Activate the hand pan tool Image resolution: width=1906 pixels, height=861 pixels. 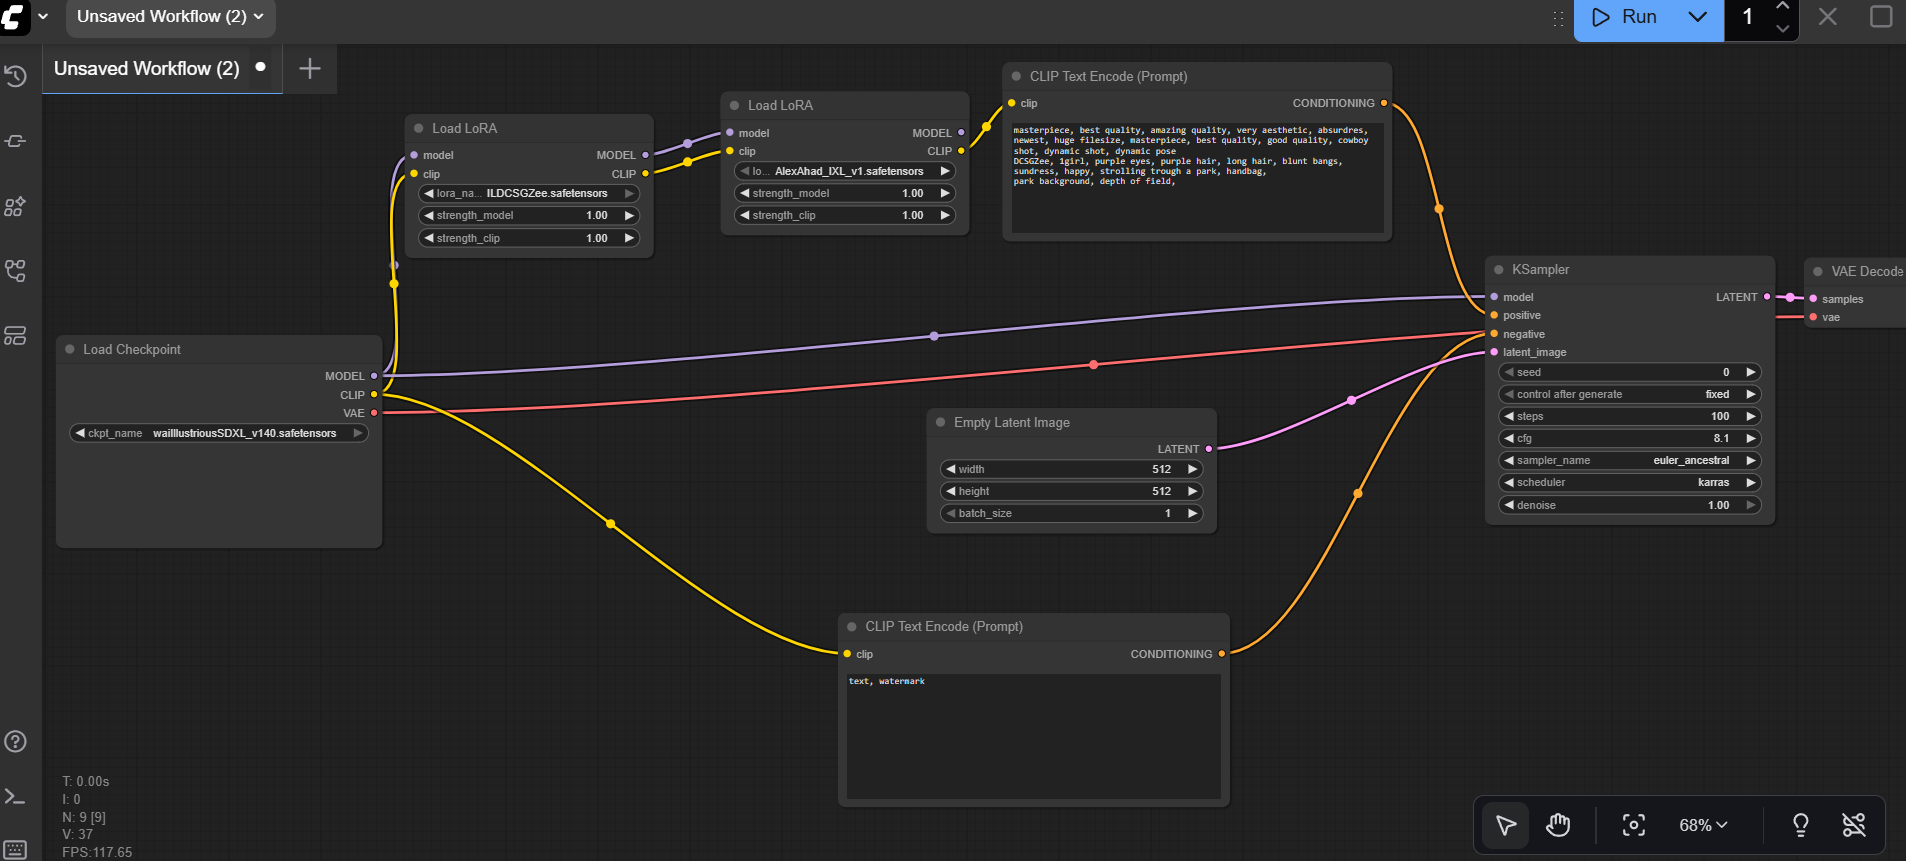[1558, 825]
